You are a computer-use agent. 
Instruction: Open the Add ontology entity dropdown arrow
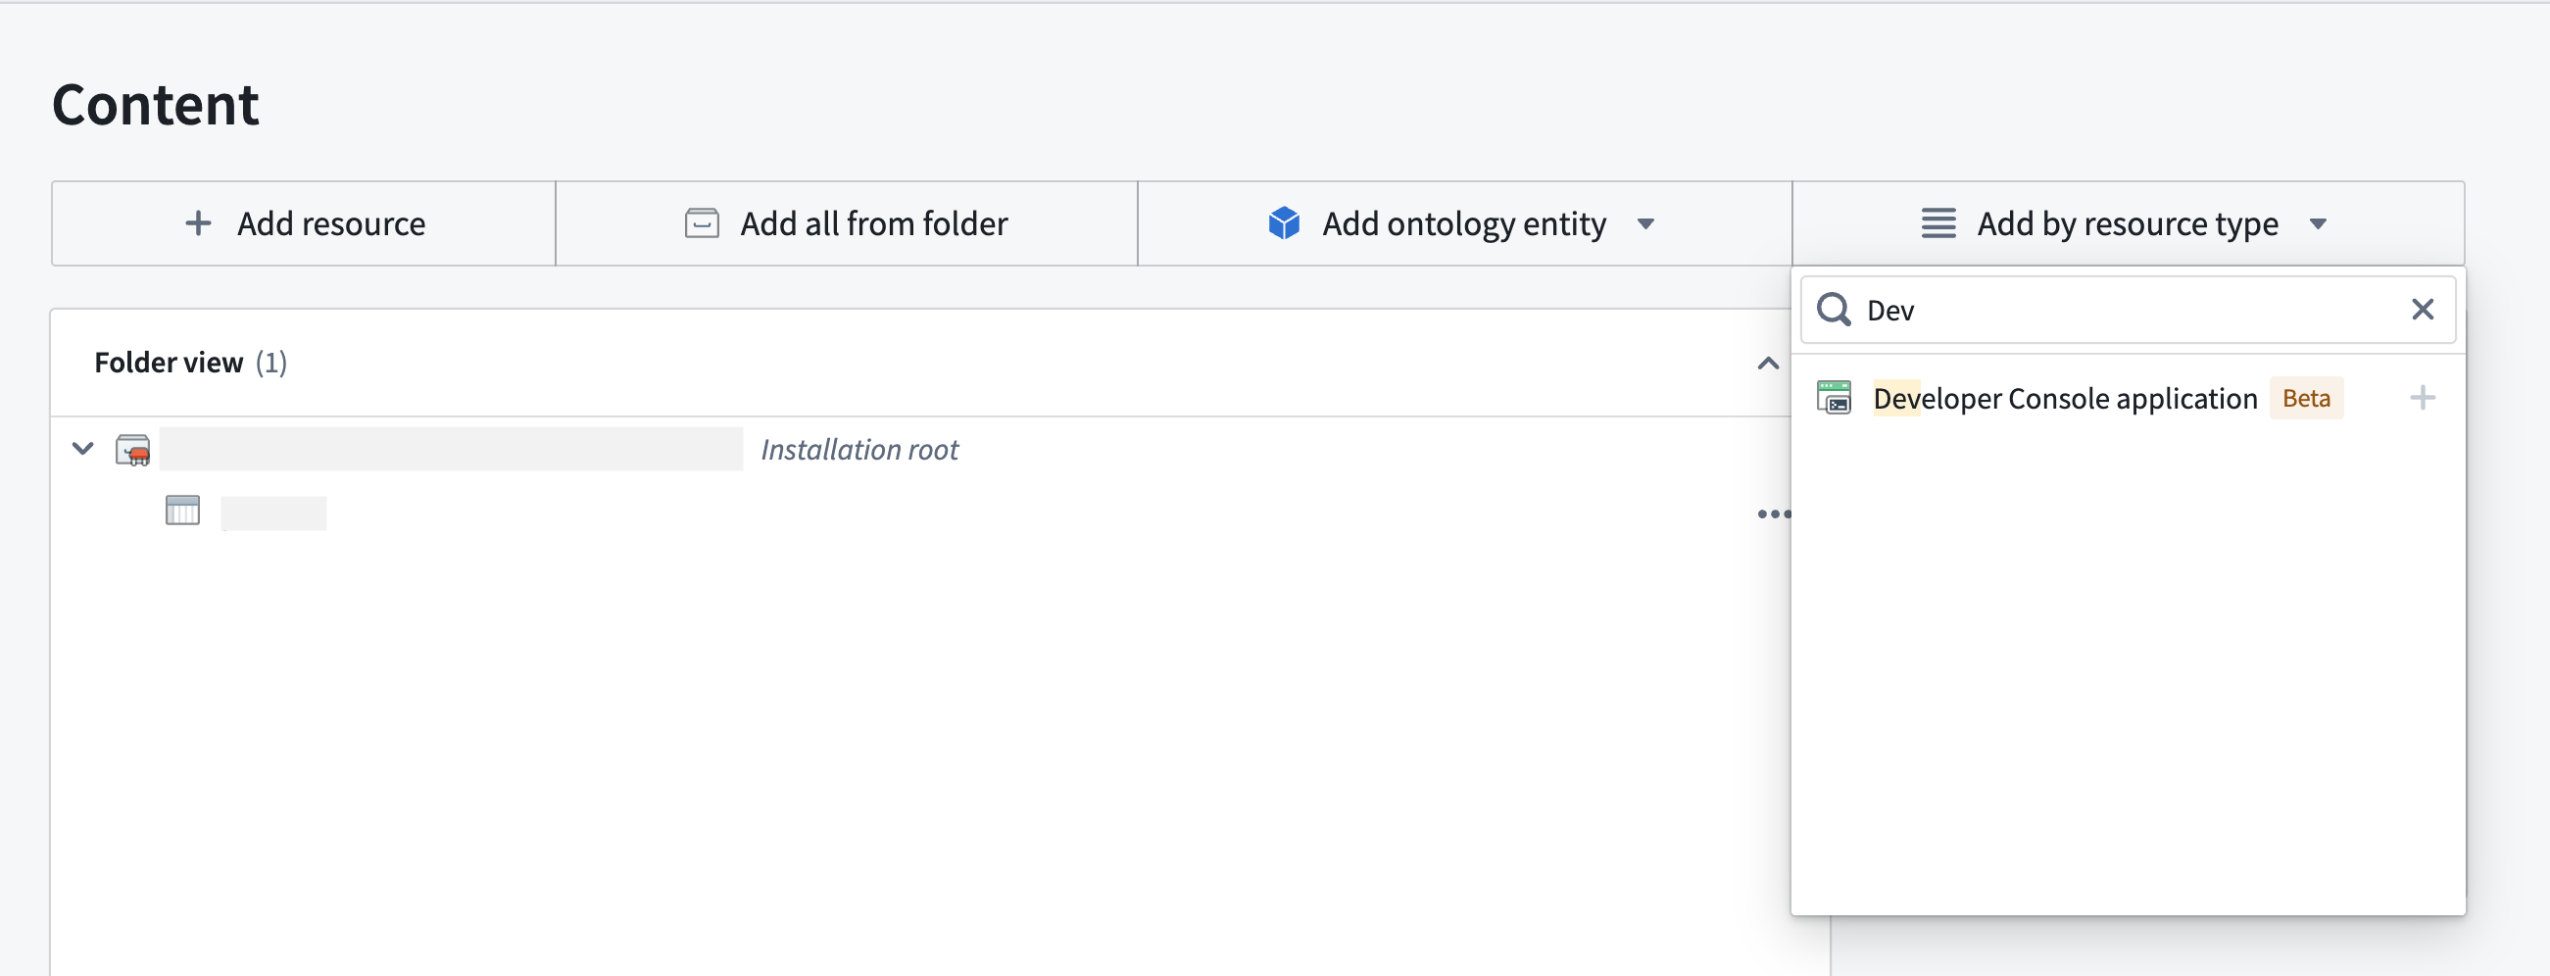click(x=1648, y=224)
